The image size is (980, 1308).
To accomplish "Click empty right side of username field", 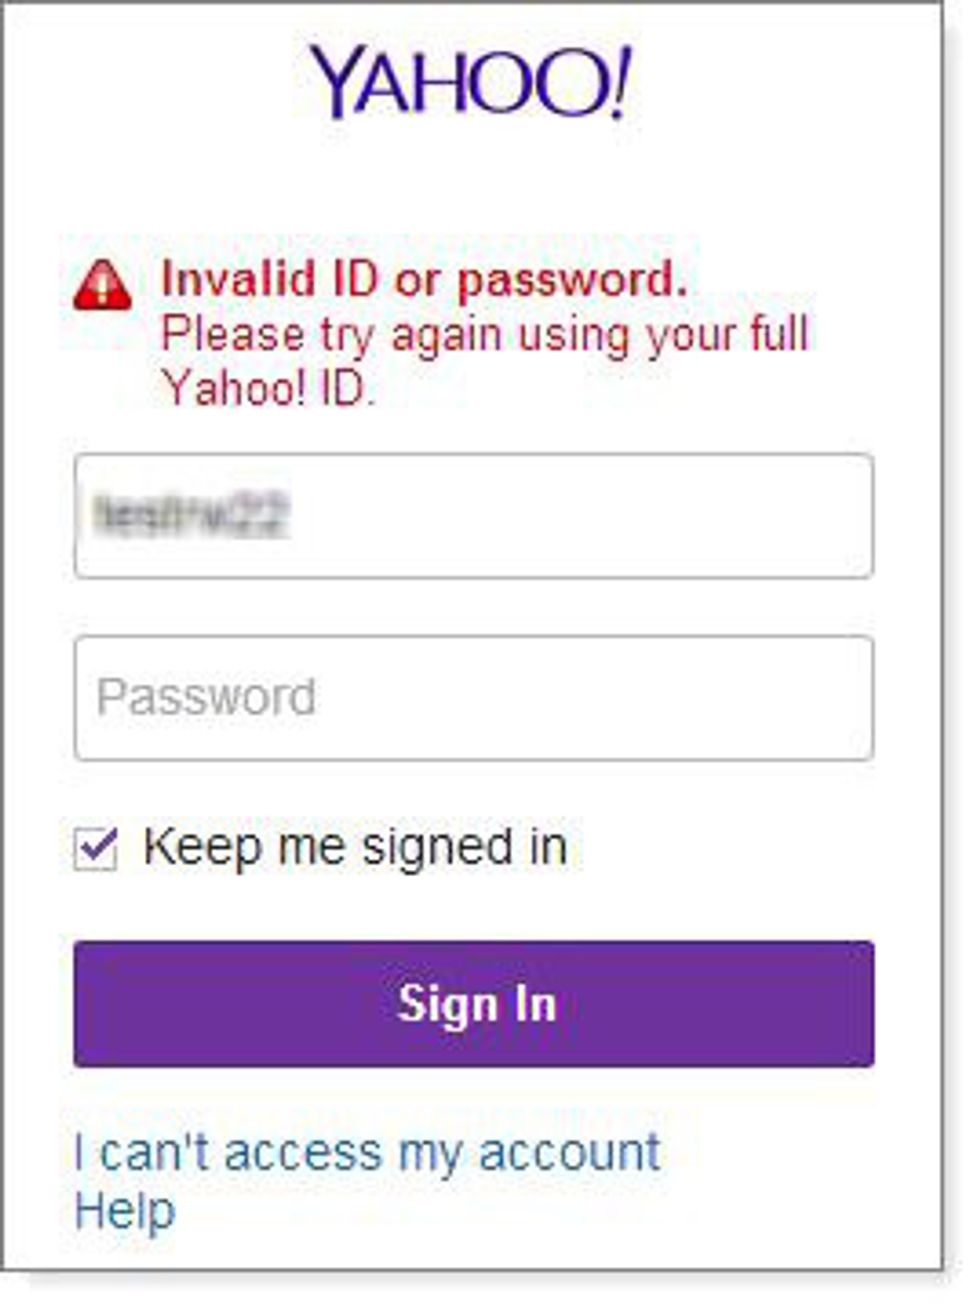I will coord(700,516).
